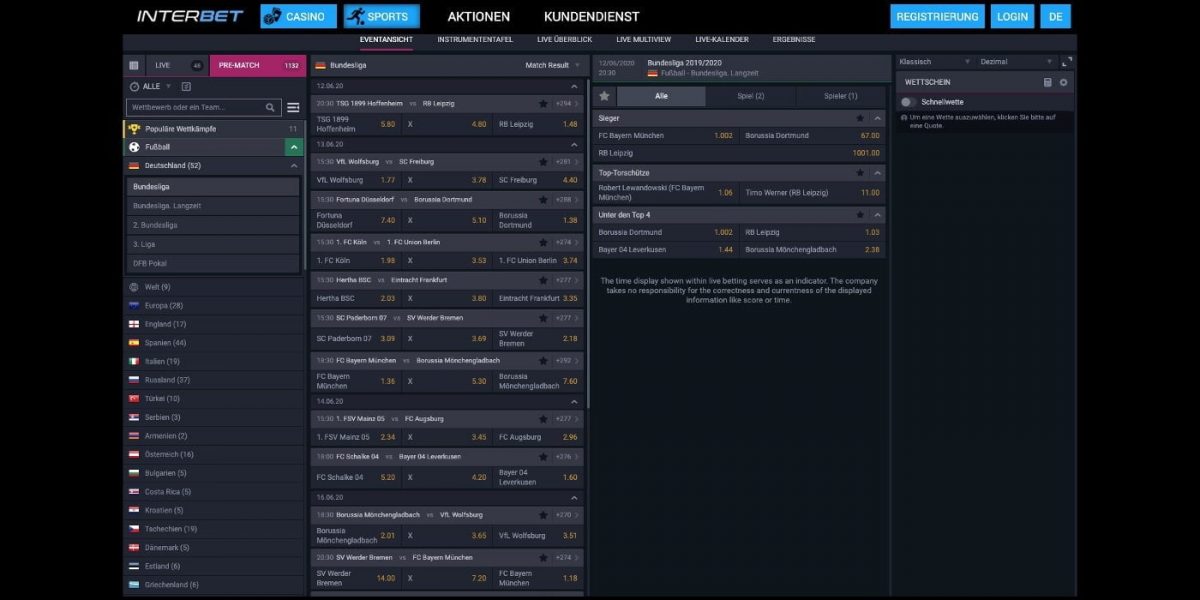Collapse the Unter den Top 4 section

[x=877, y=215]
